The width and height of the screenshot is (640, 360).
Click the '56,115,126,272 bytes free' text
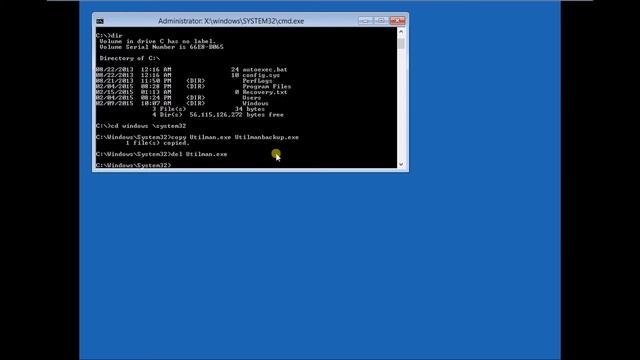point(236,115)
